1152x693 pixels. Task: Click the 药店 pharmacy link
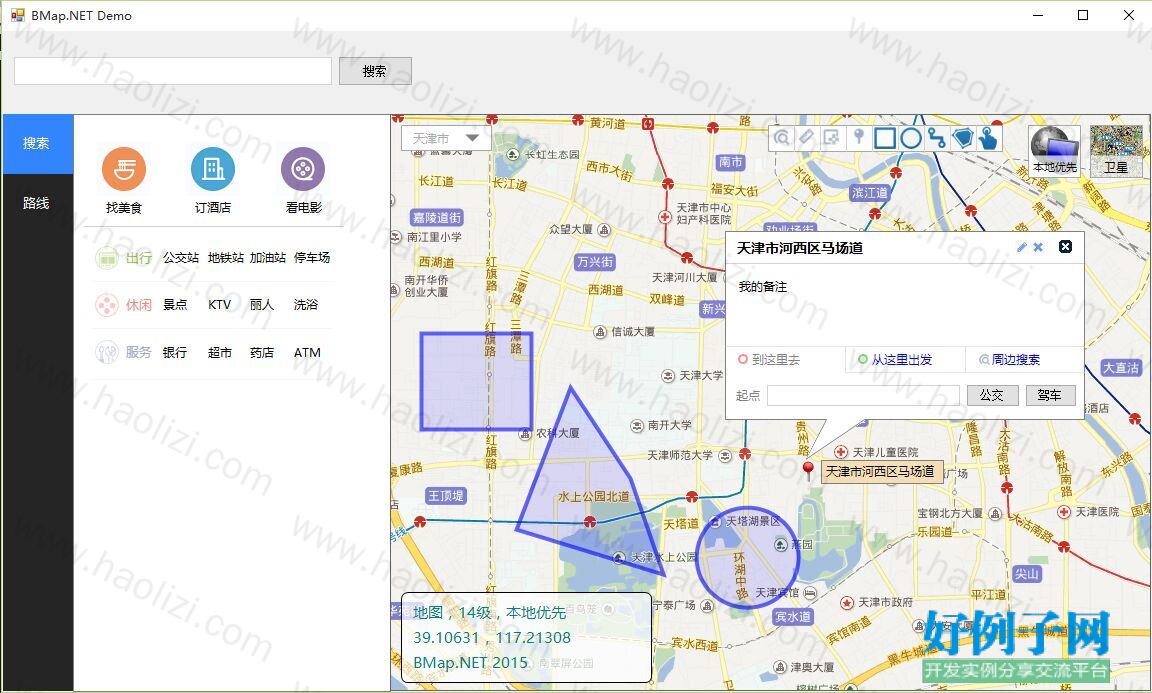click(x=262, y=353)
